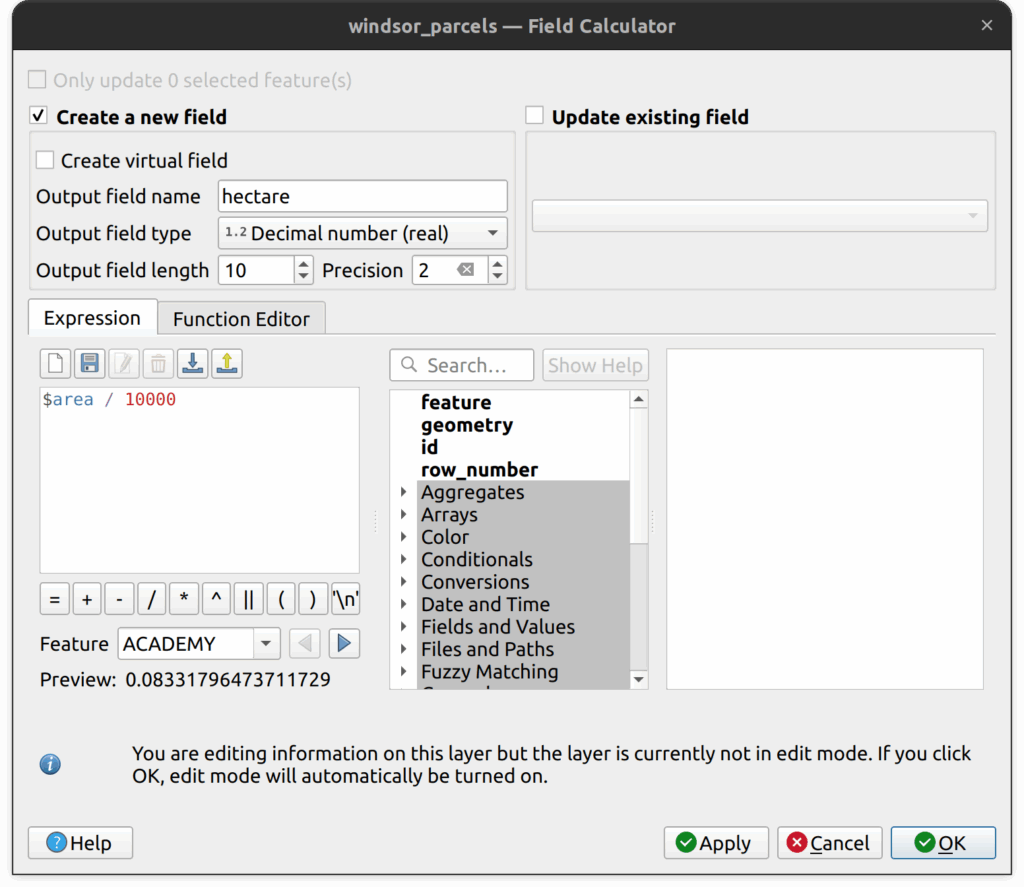Clear the Precision value
The image size is (1024, 887).
pos(466,270)
